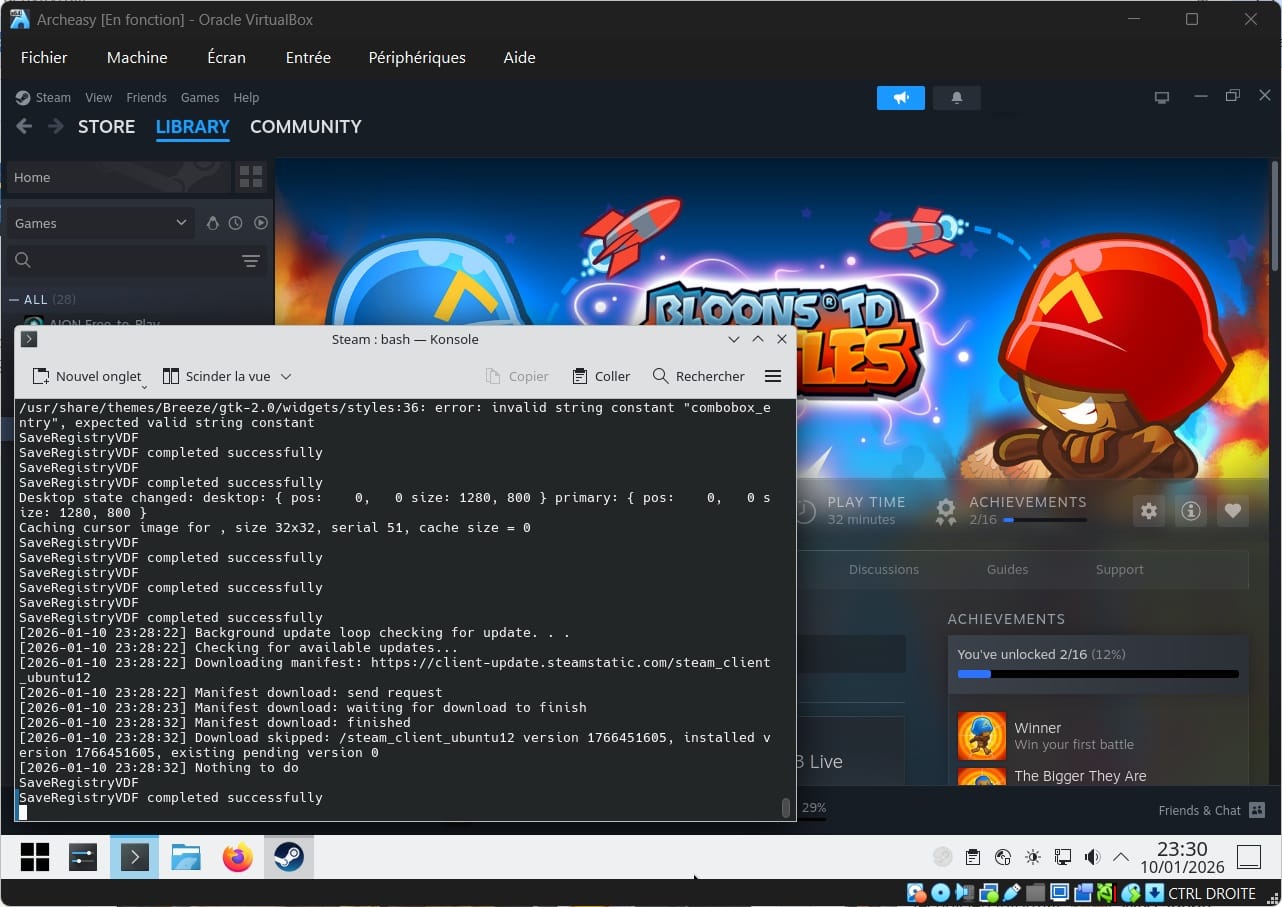Click the Rechercher magnifier in Konsole toolbar

[x=660, y=376]
